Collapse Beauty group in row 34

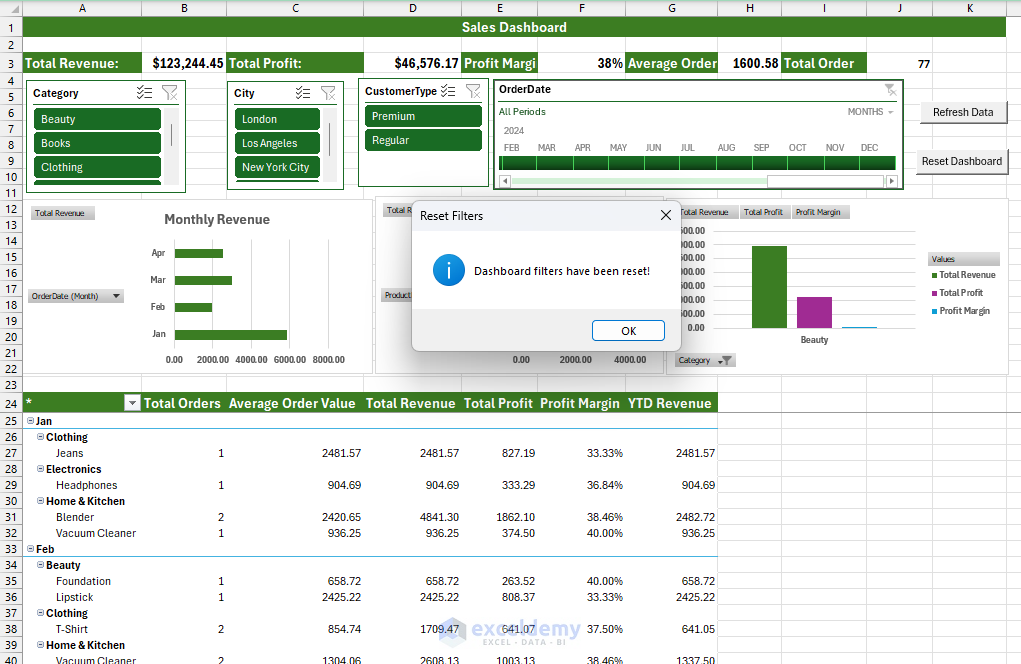(40, 565)
